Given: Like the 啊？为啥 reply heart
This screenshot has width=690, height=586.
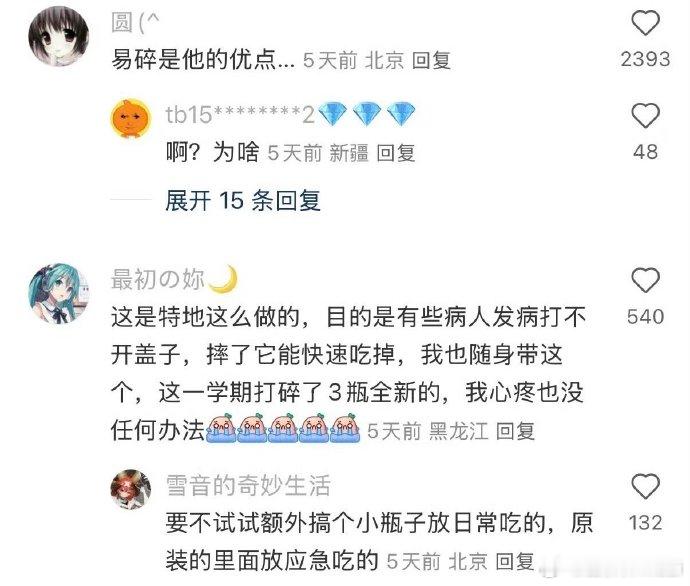Looking at the screenshot, I should pyautogui.click(x=646, y=116).
